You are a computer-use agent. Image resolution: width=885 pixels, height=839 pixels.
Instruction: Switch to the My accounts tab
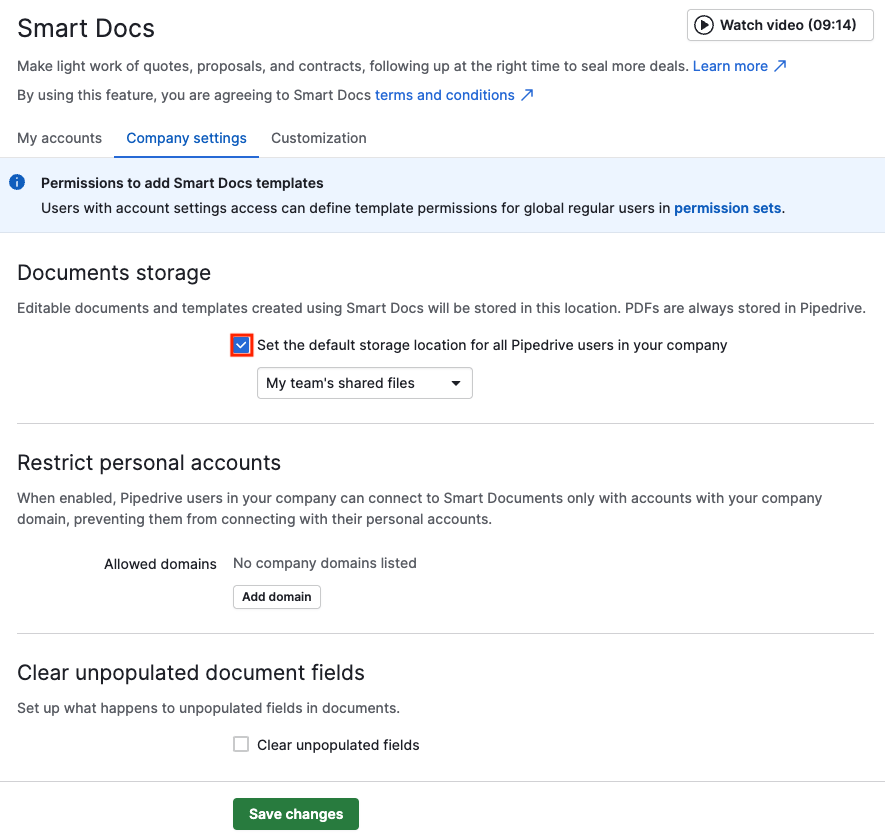point(59,138)
